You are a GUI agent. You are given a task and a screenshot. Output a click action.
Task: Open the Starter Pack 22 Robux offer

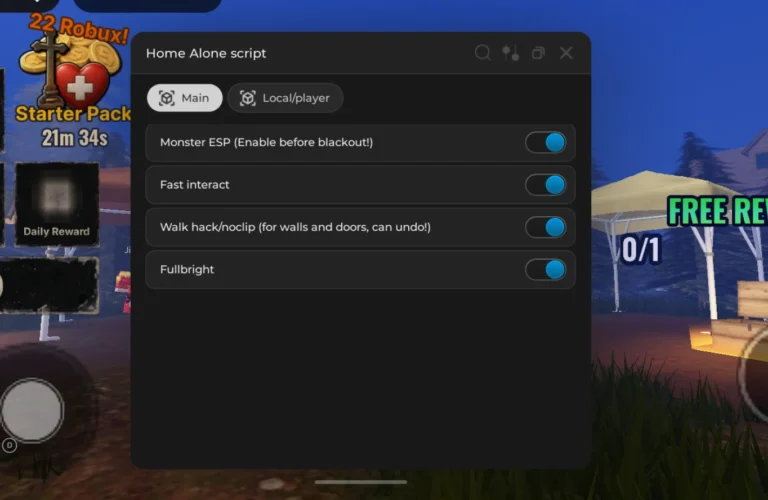click(x=73, y=69)
